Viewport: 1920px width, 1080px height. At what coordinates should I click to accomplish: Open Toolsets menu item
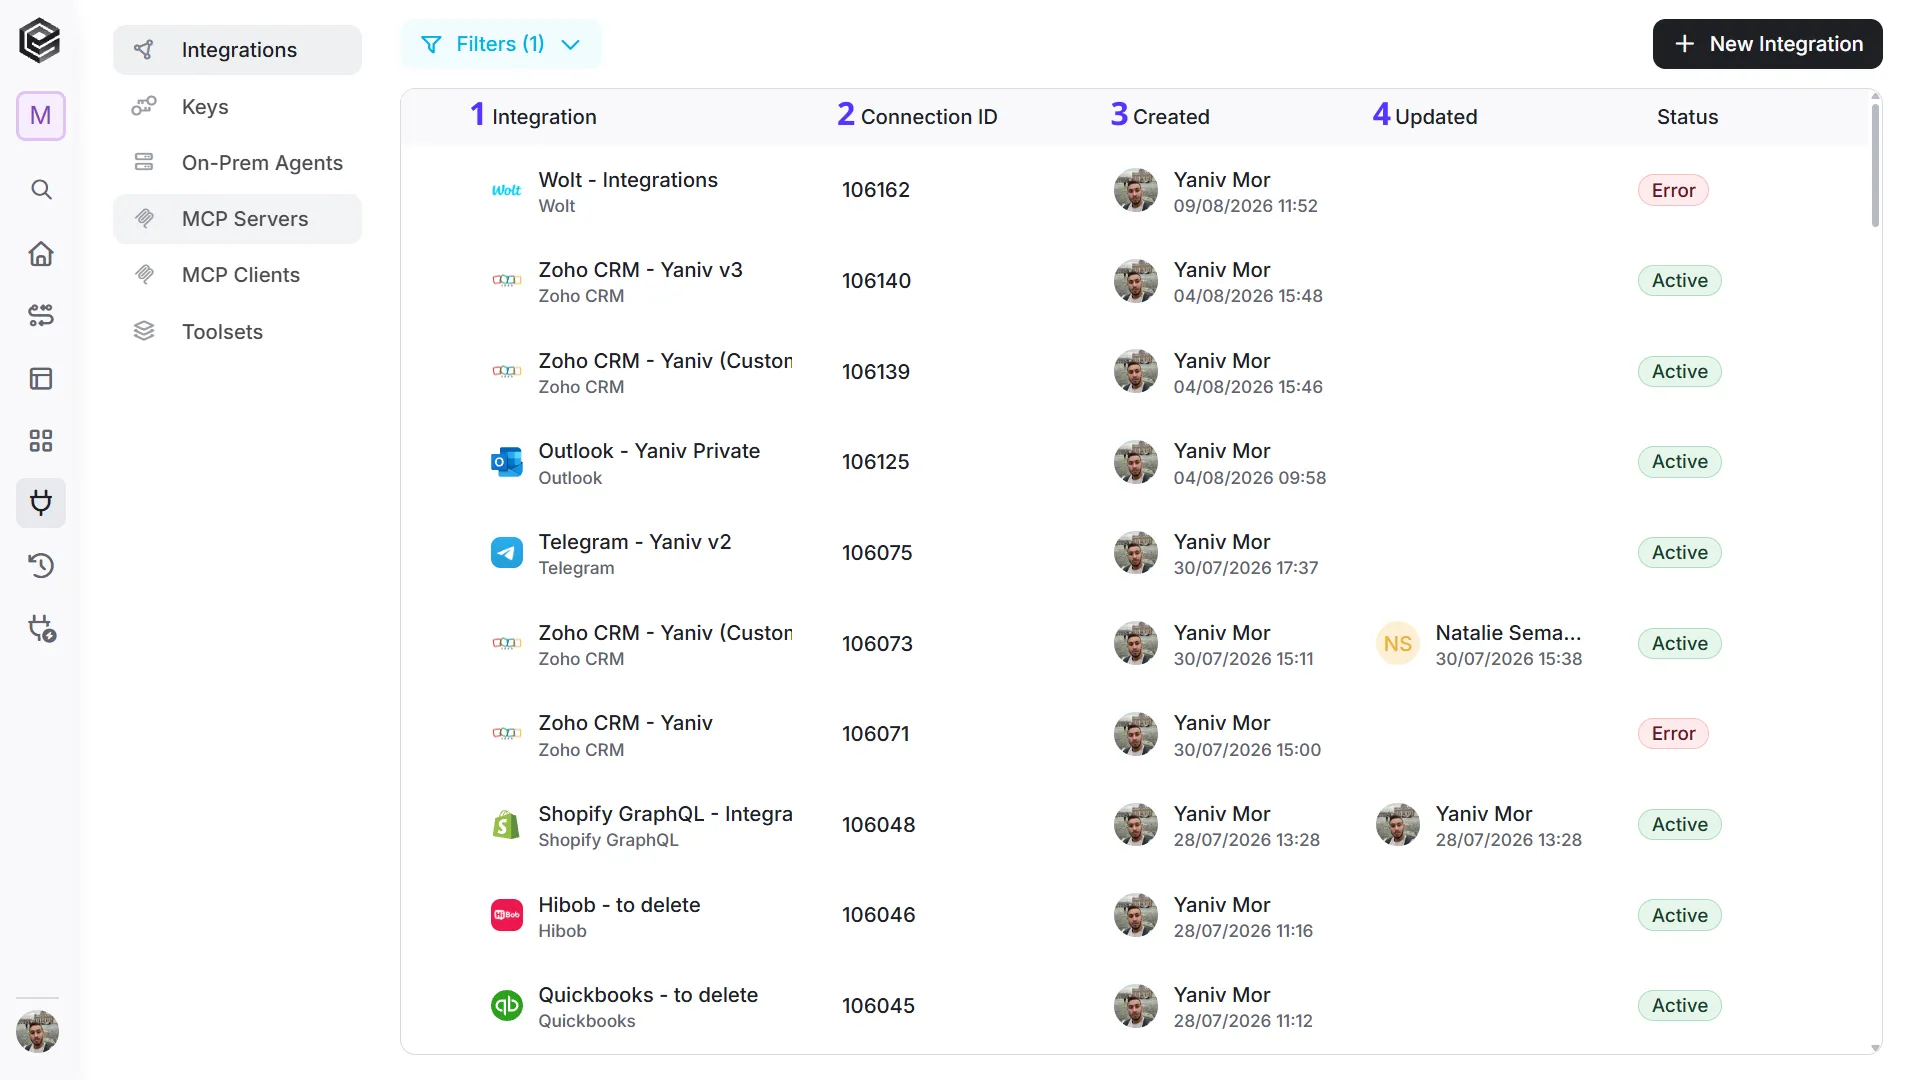point(238,332)
